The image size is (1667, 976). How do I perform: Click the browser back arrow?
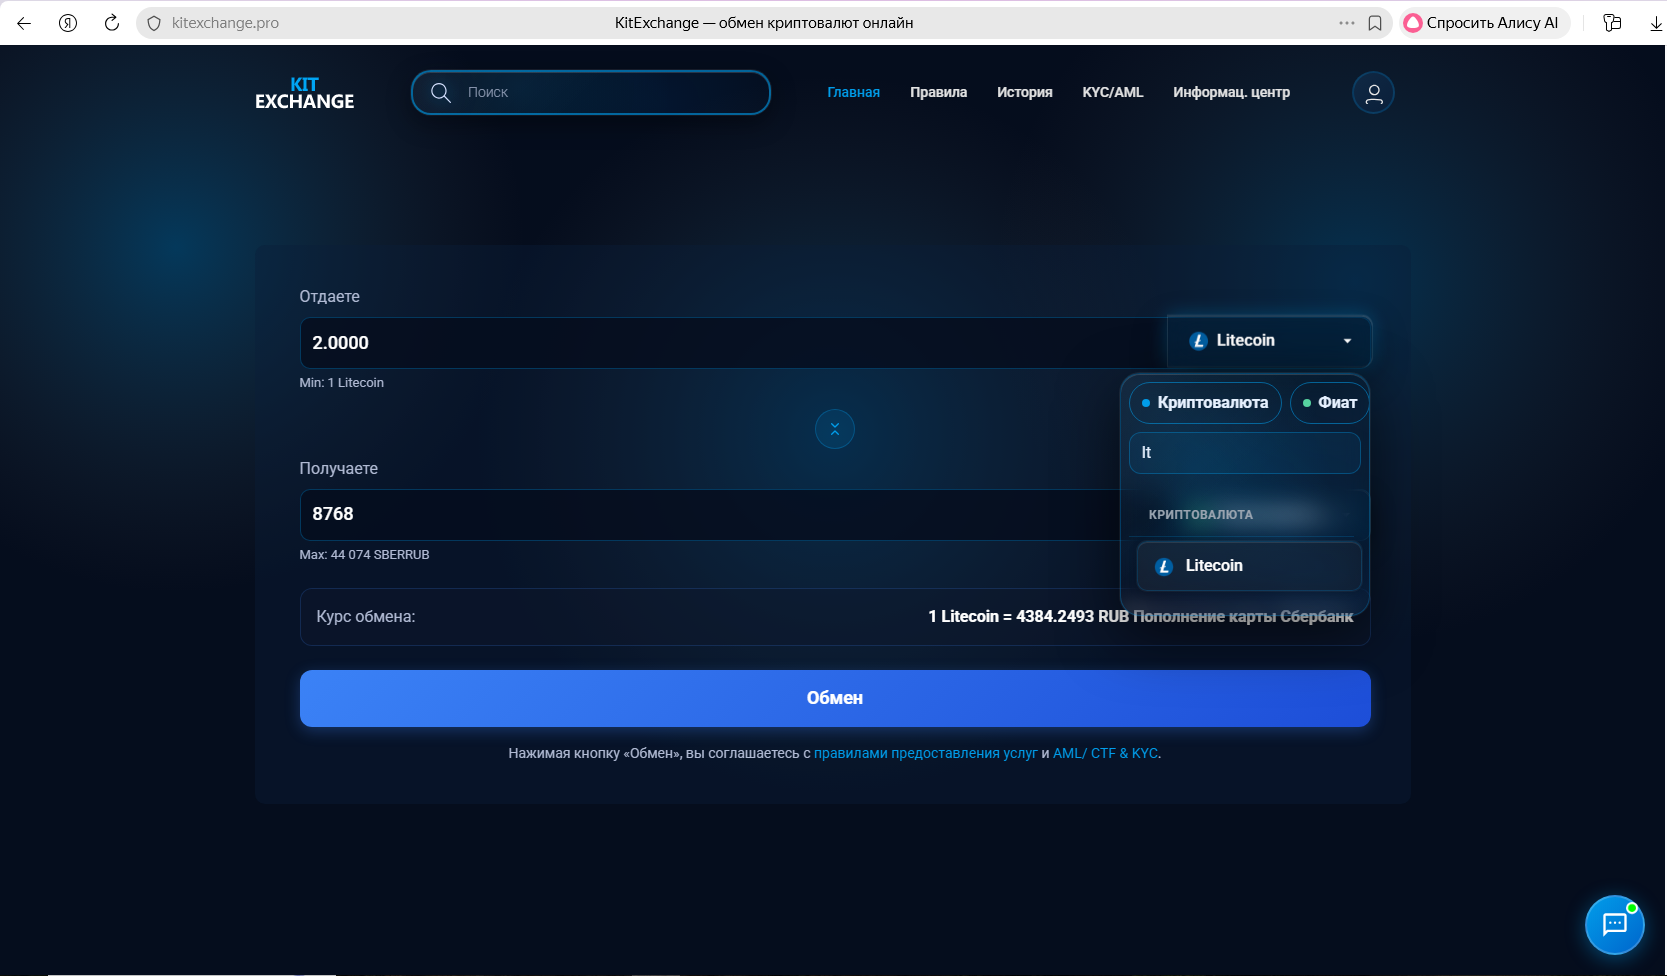tap(24, 23)
